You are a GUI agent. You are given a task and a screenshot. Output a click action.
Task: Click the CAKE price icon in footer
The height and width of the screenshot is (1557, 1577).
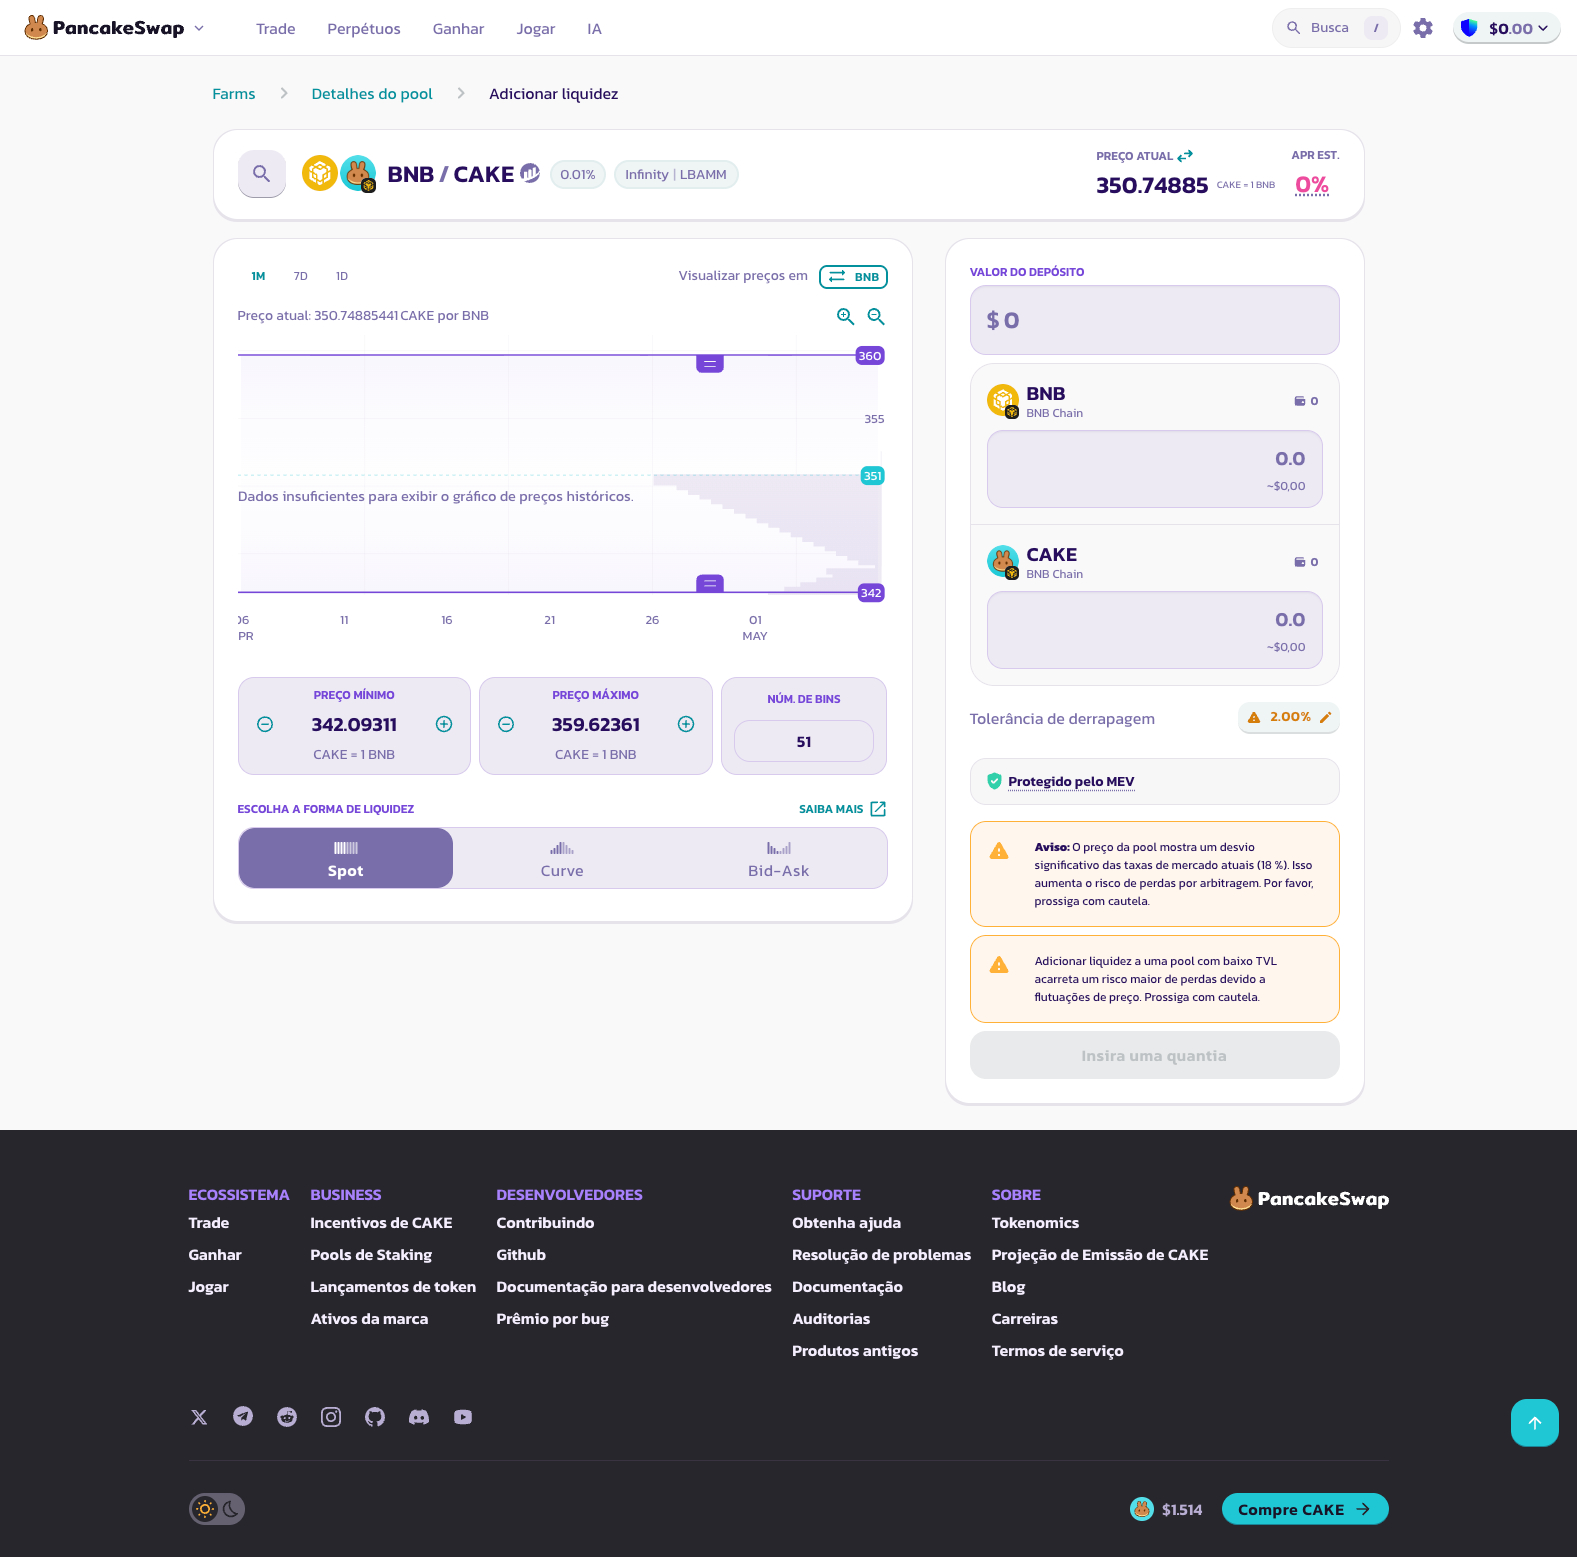tap(1141, 1509)
